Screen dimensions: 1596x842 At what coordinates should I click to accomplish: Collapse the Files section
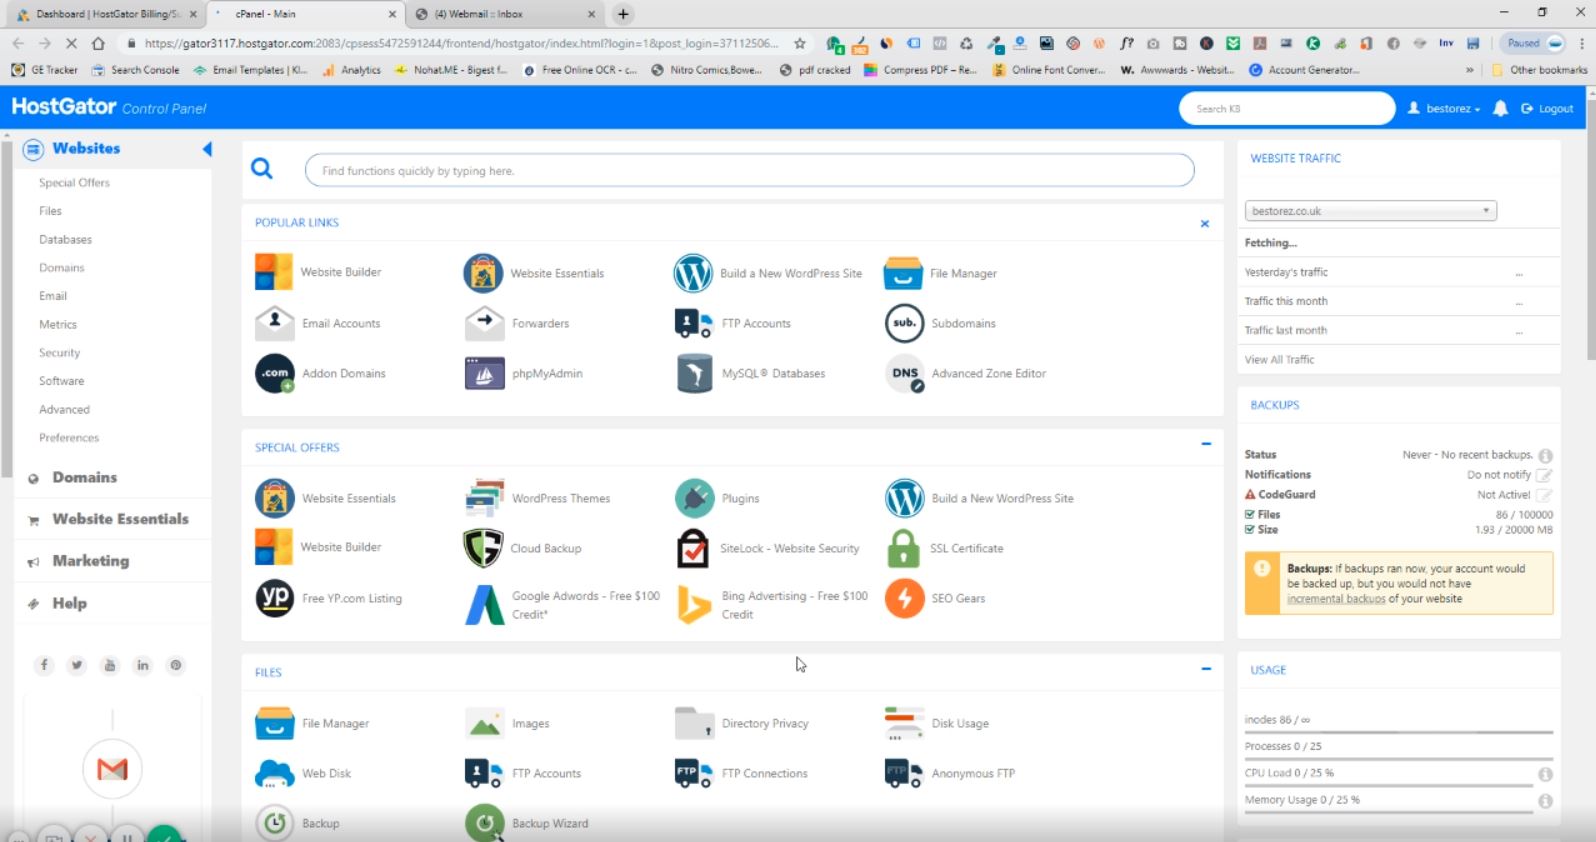(1206, 668)
